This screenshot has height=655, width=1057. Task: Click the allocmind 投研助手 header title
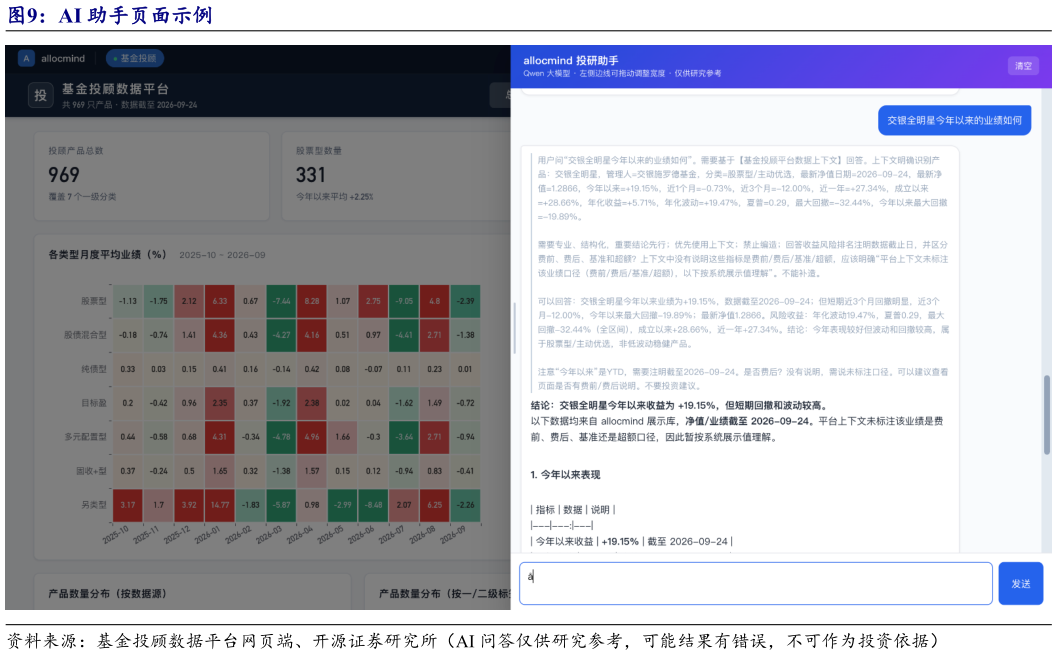(571, 60)
